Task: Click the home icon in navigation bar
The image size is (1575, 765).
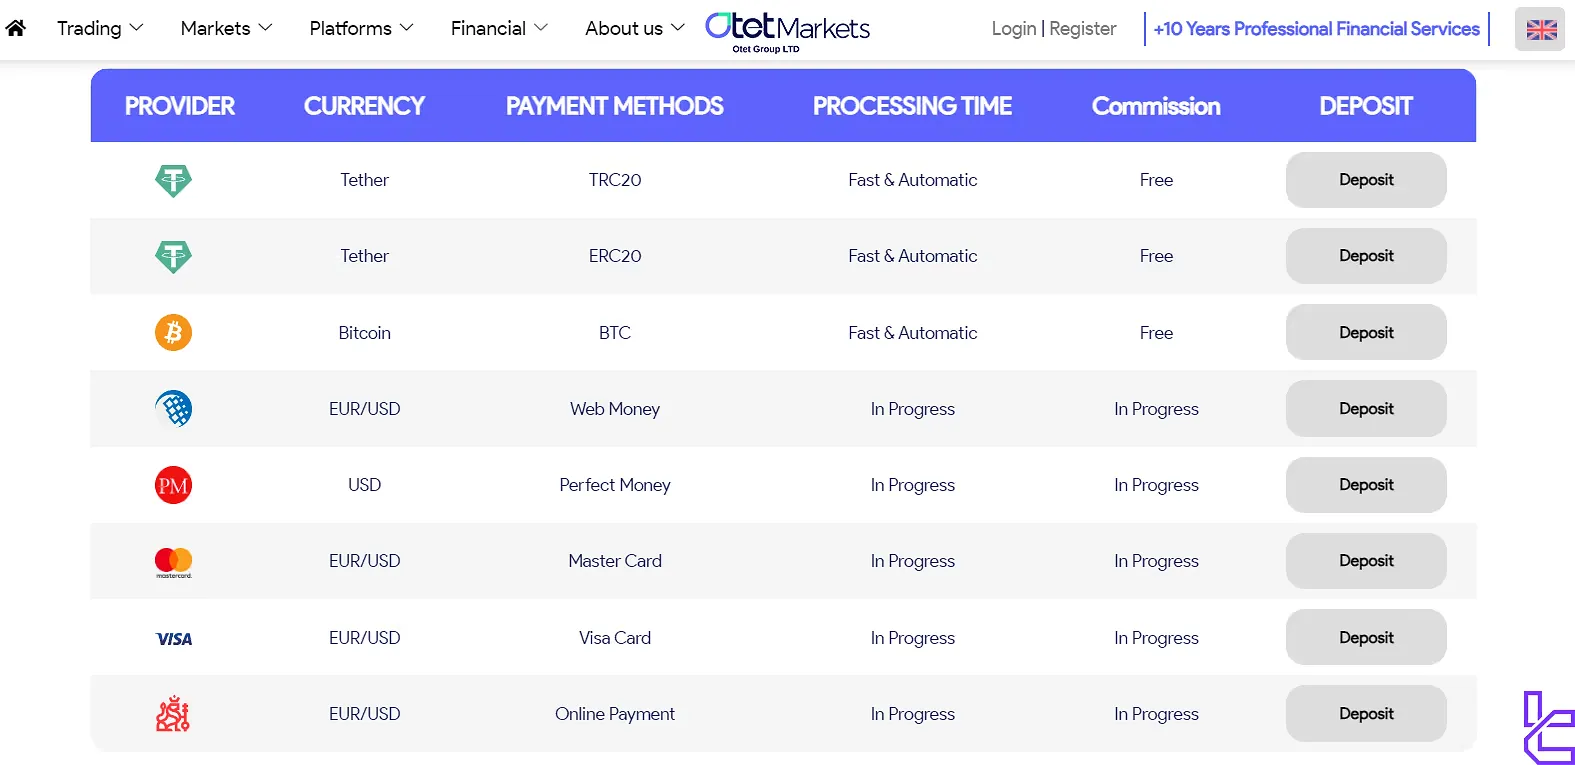Action: 16,28
